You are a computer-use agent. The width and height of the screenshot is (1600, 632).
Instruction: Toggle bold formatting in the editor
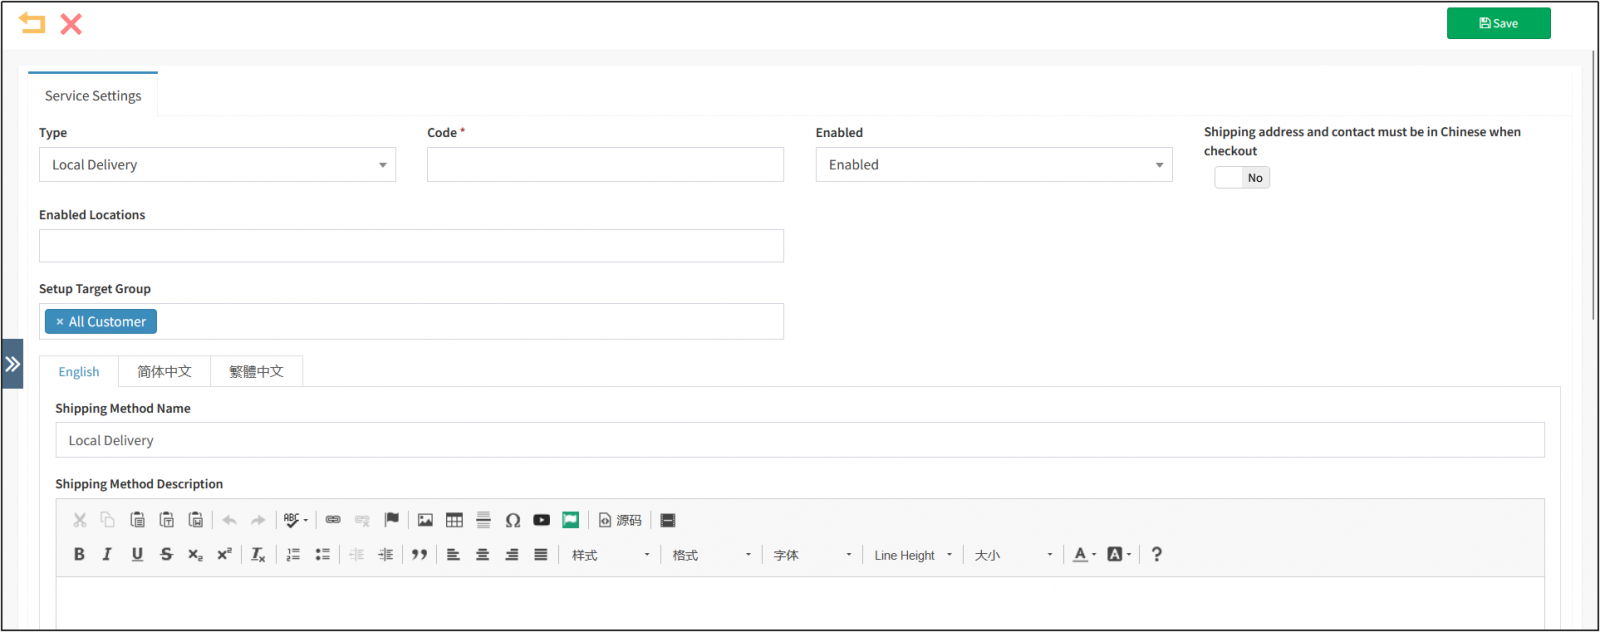(x=79, y=554)
